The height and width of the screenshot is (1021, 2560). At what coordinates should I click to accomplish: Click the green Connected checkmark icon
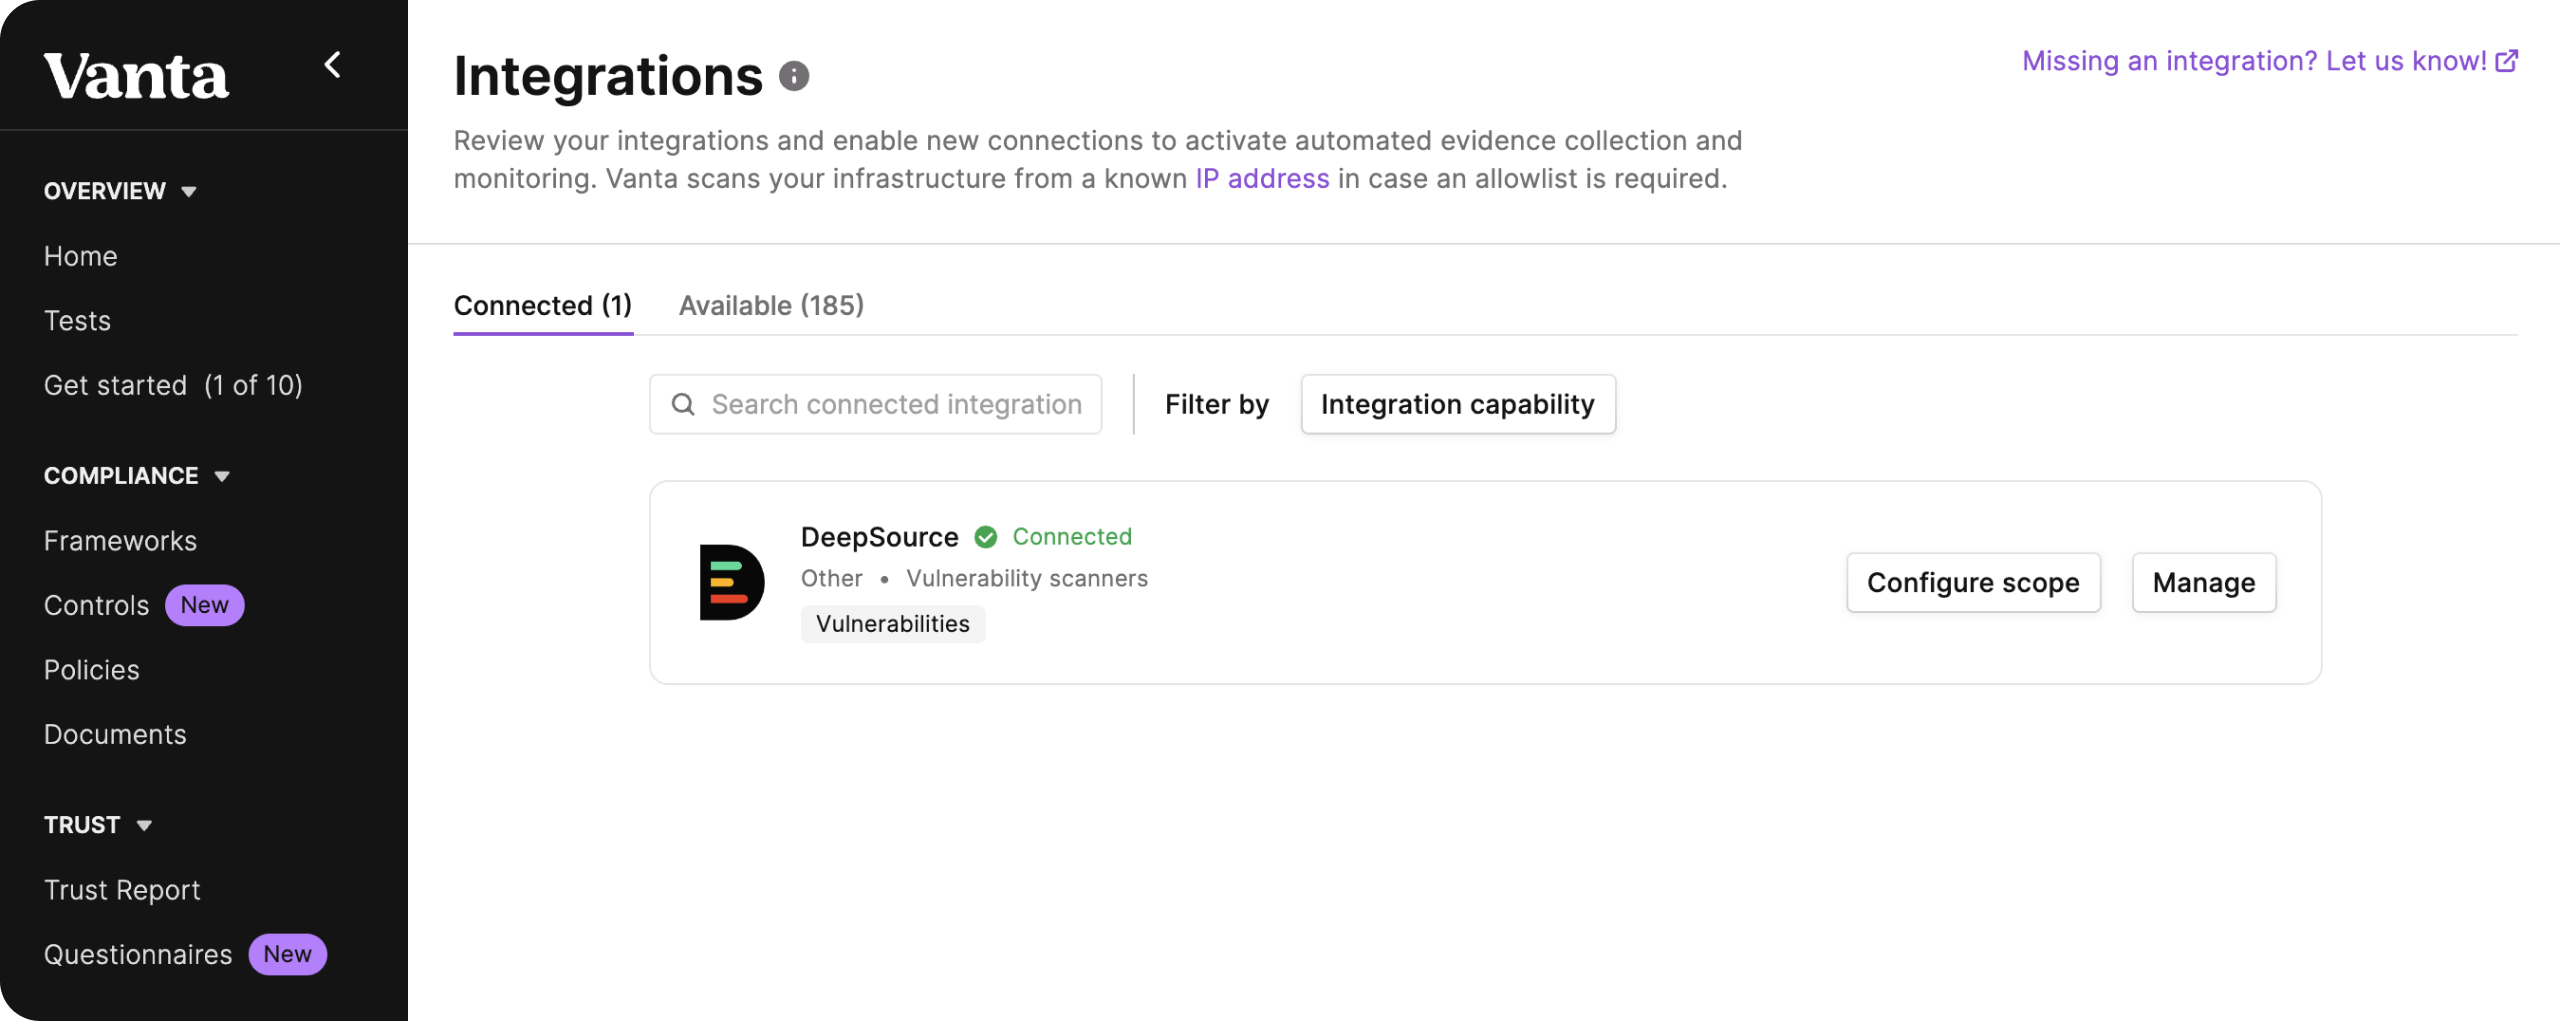coord(986,537)
